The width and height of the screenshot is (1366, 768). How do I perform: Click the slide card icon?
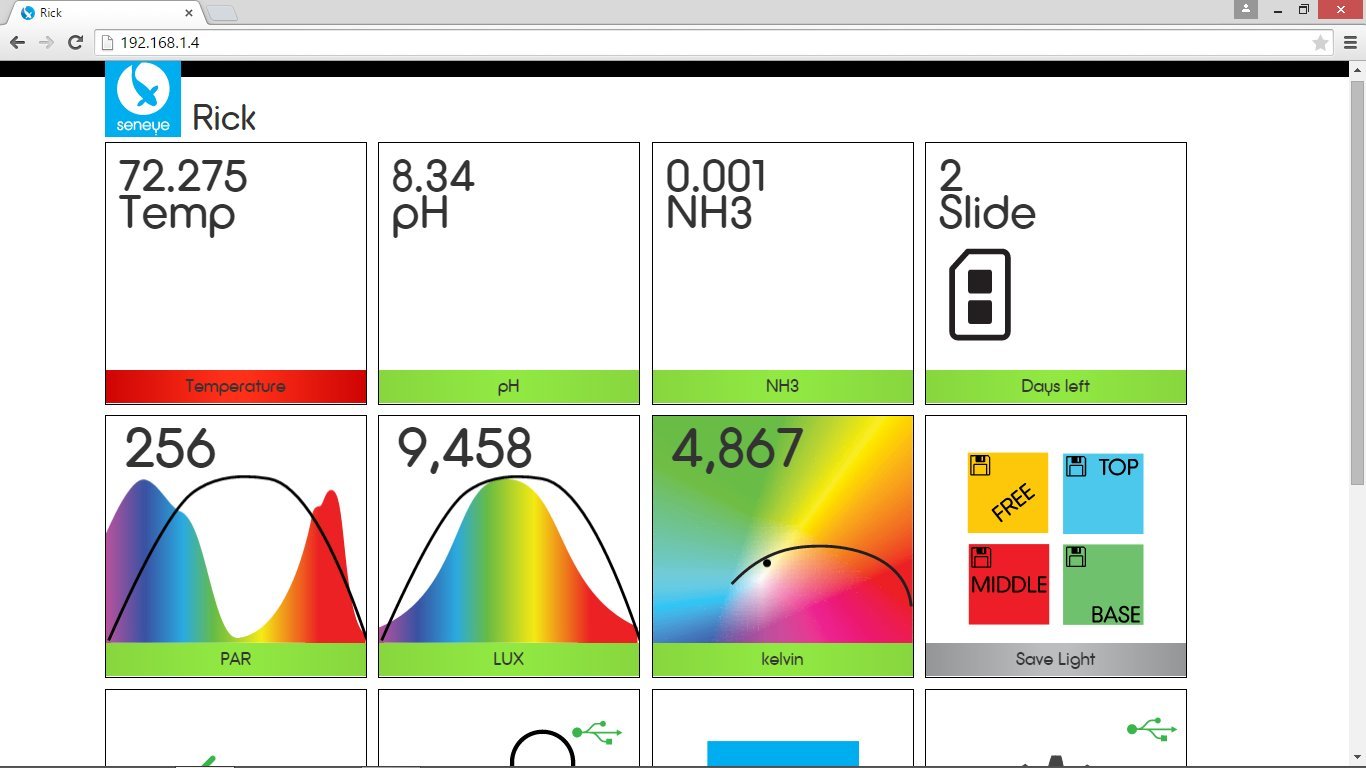point(980,295)
